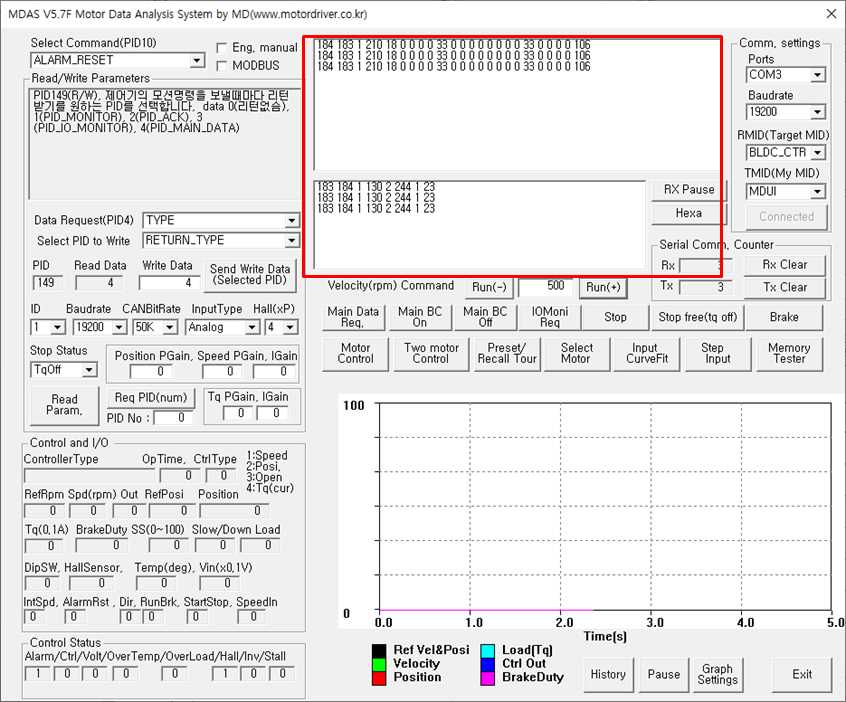This screenshot has height=702, width=846.
Task: Click the Stop free(tq off) button
Action: [x=698, y=317]
